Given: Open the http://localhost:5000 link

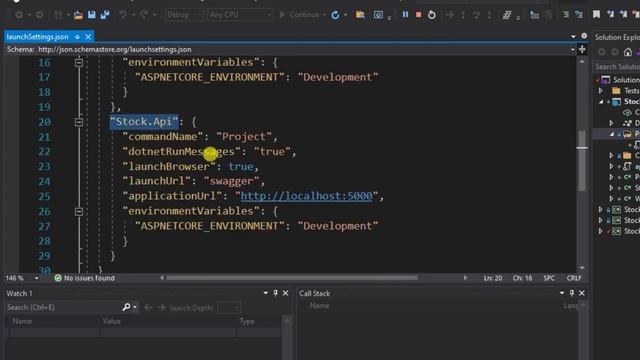Looking at the screenshot, I should click(x=307, y=196).
